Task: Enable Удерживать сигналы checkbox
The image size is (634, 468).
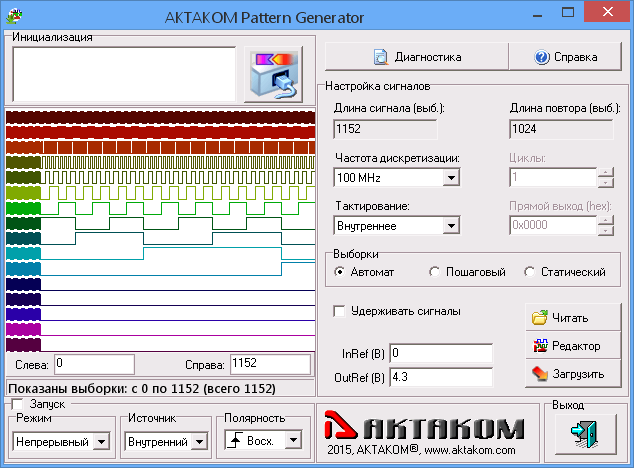Action: 340,311
